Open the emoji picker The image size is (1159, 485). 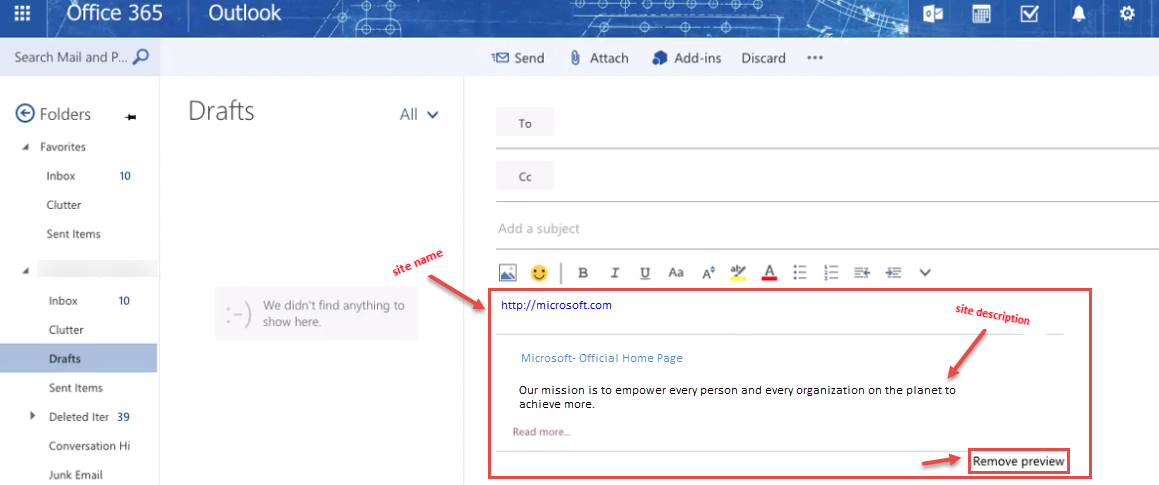[x=540, y=273]
